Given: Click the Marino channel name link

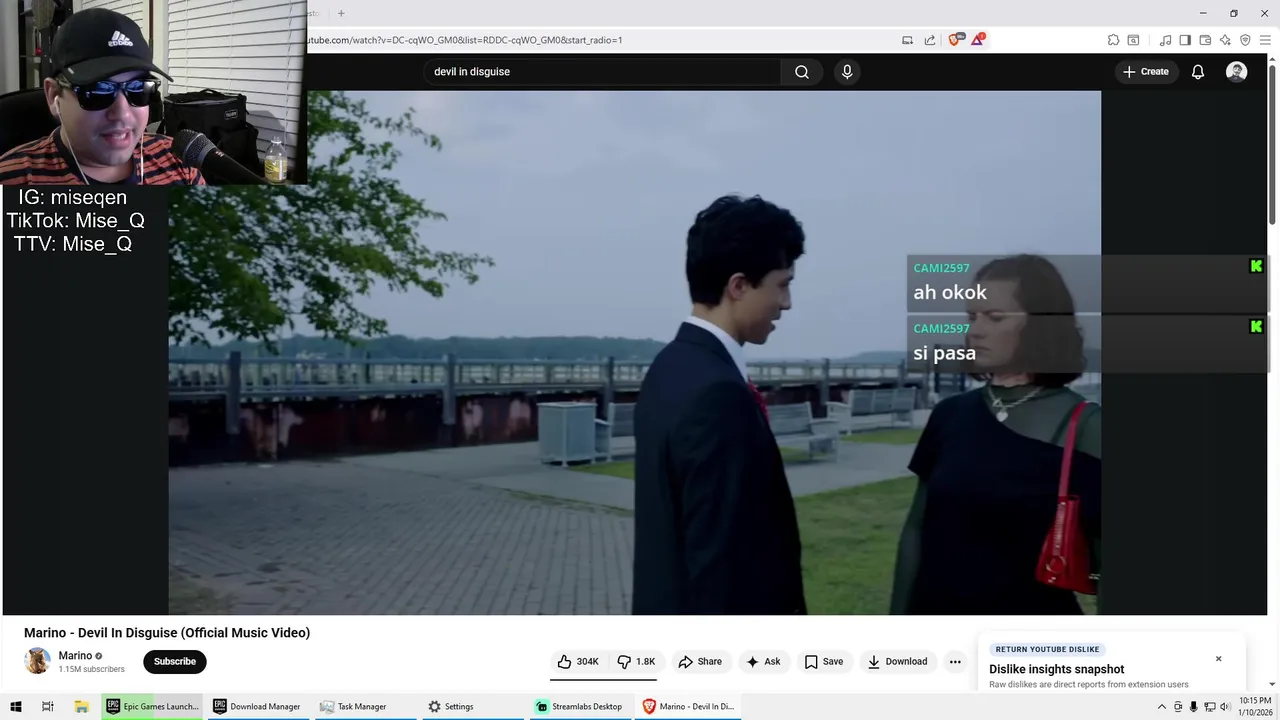Looking at the screenshot, I should click(75, 656).
